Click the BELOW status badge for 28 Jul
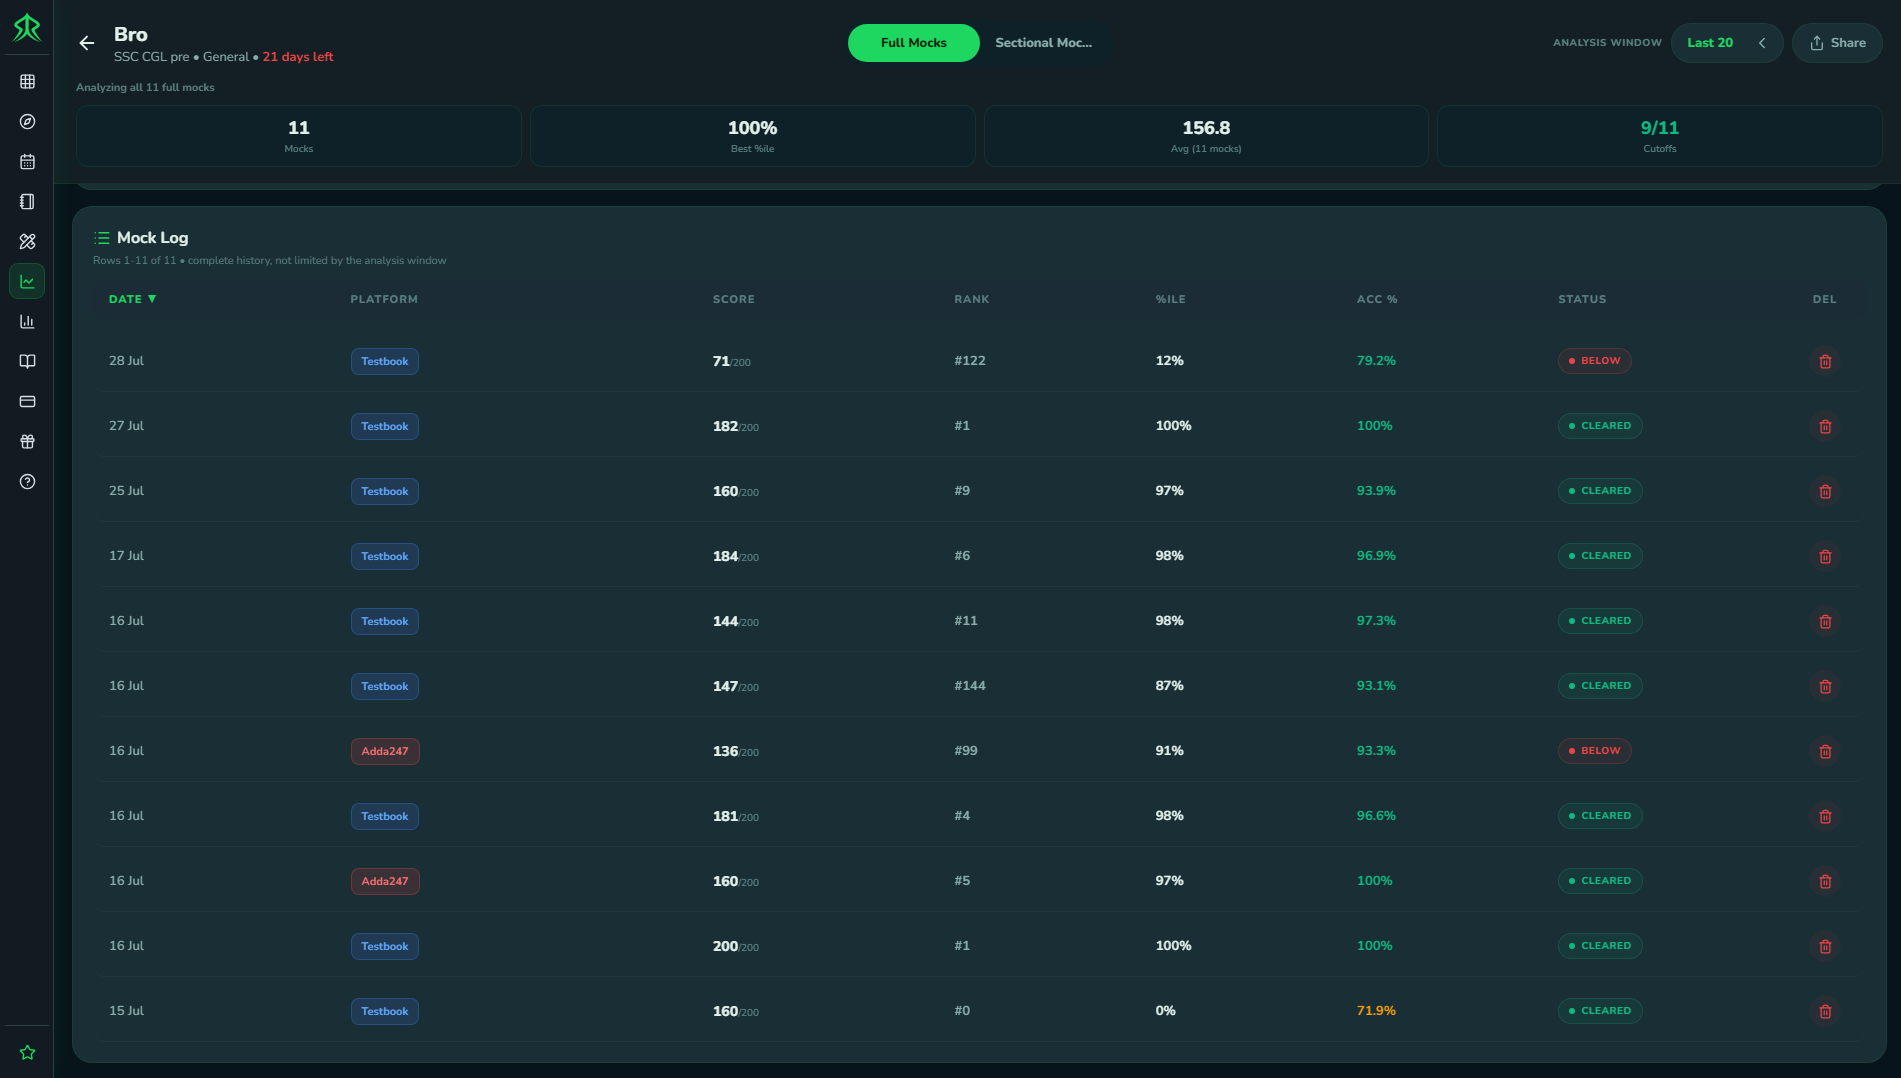Image resolution: width=1901 pixels, height=1078 pixels. click(x=1594, y=361)
